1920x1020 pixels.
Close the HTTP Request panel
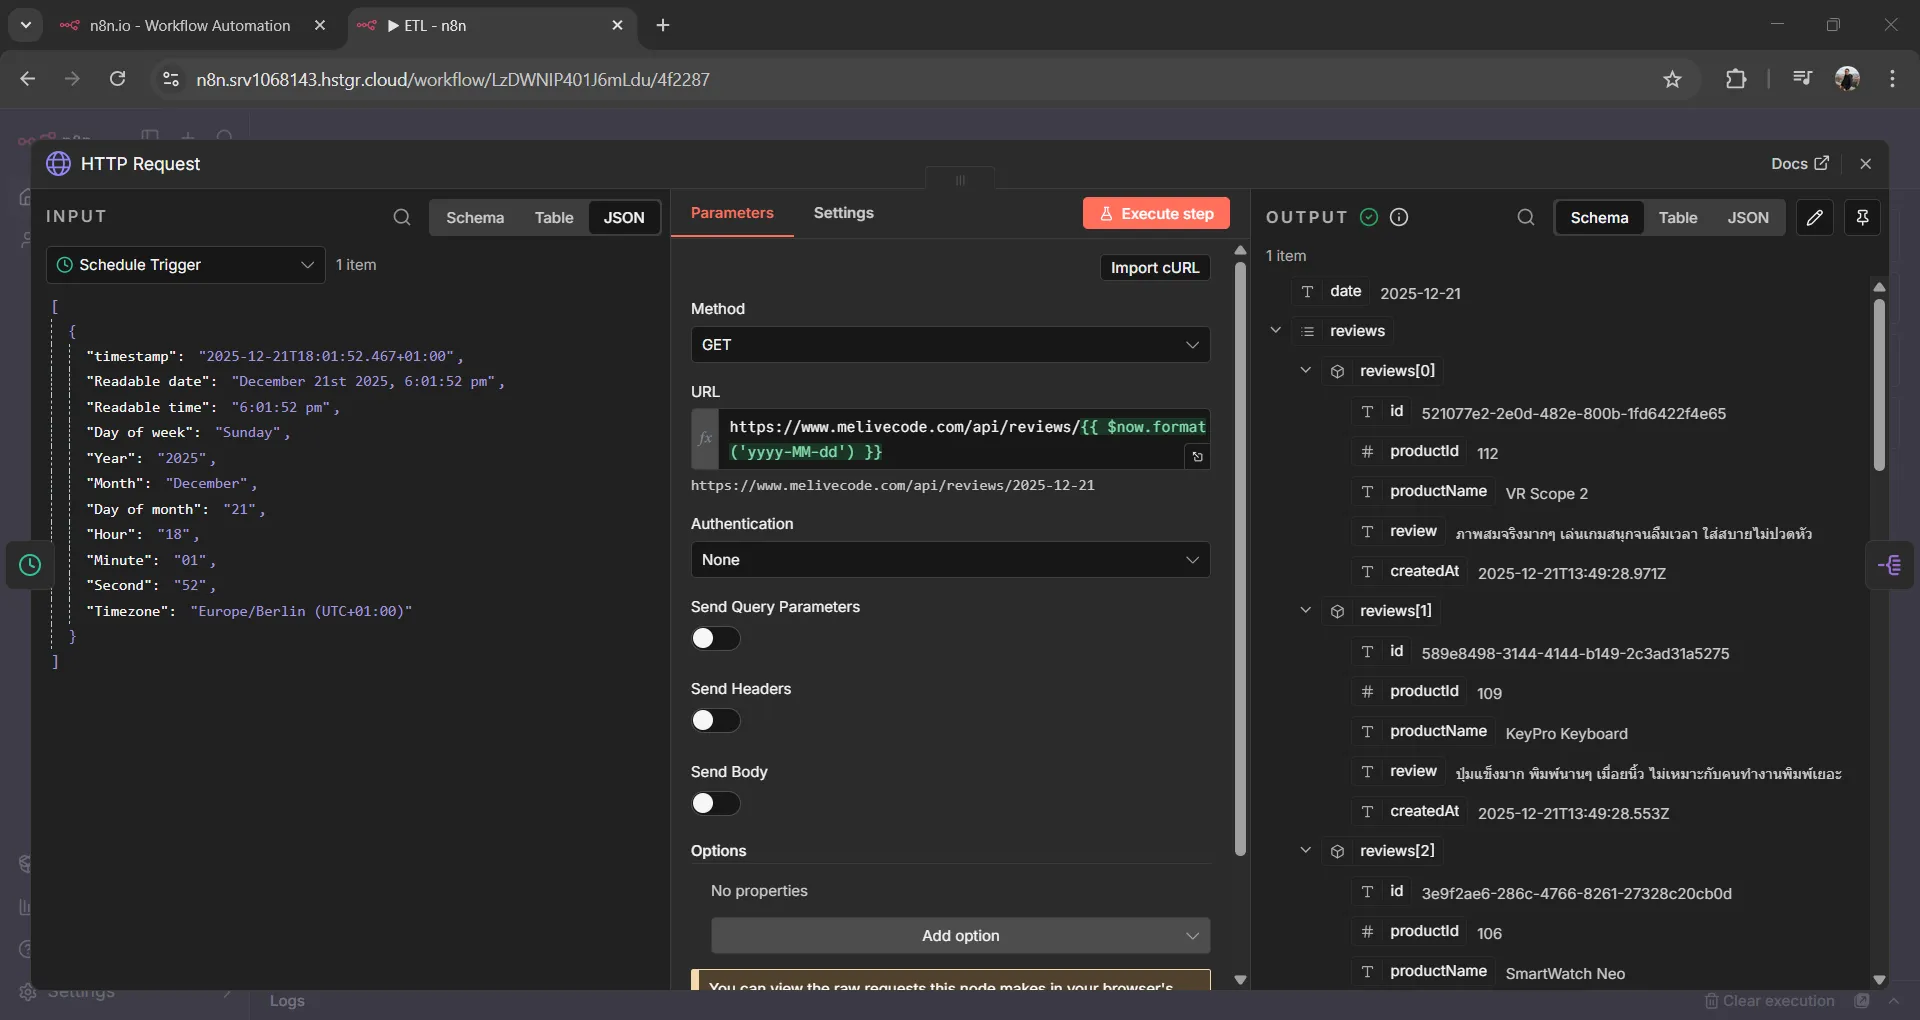pyautogui.click(x=1865, y=164)
